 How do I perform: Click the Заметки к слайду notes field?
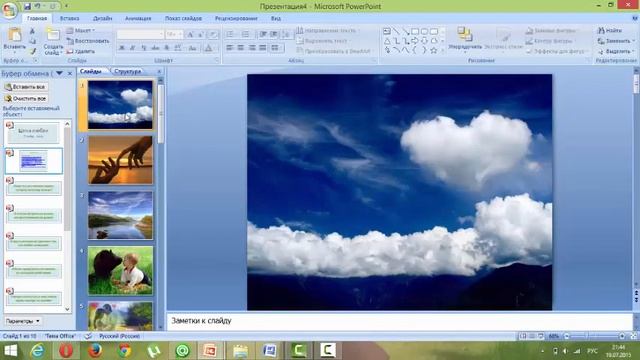399,321
